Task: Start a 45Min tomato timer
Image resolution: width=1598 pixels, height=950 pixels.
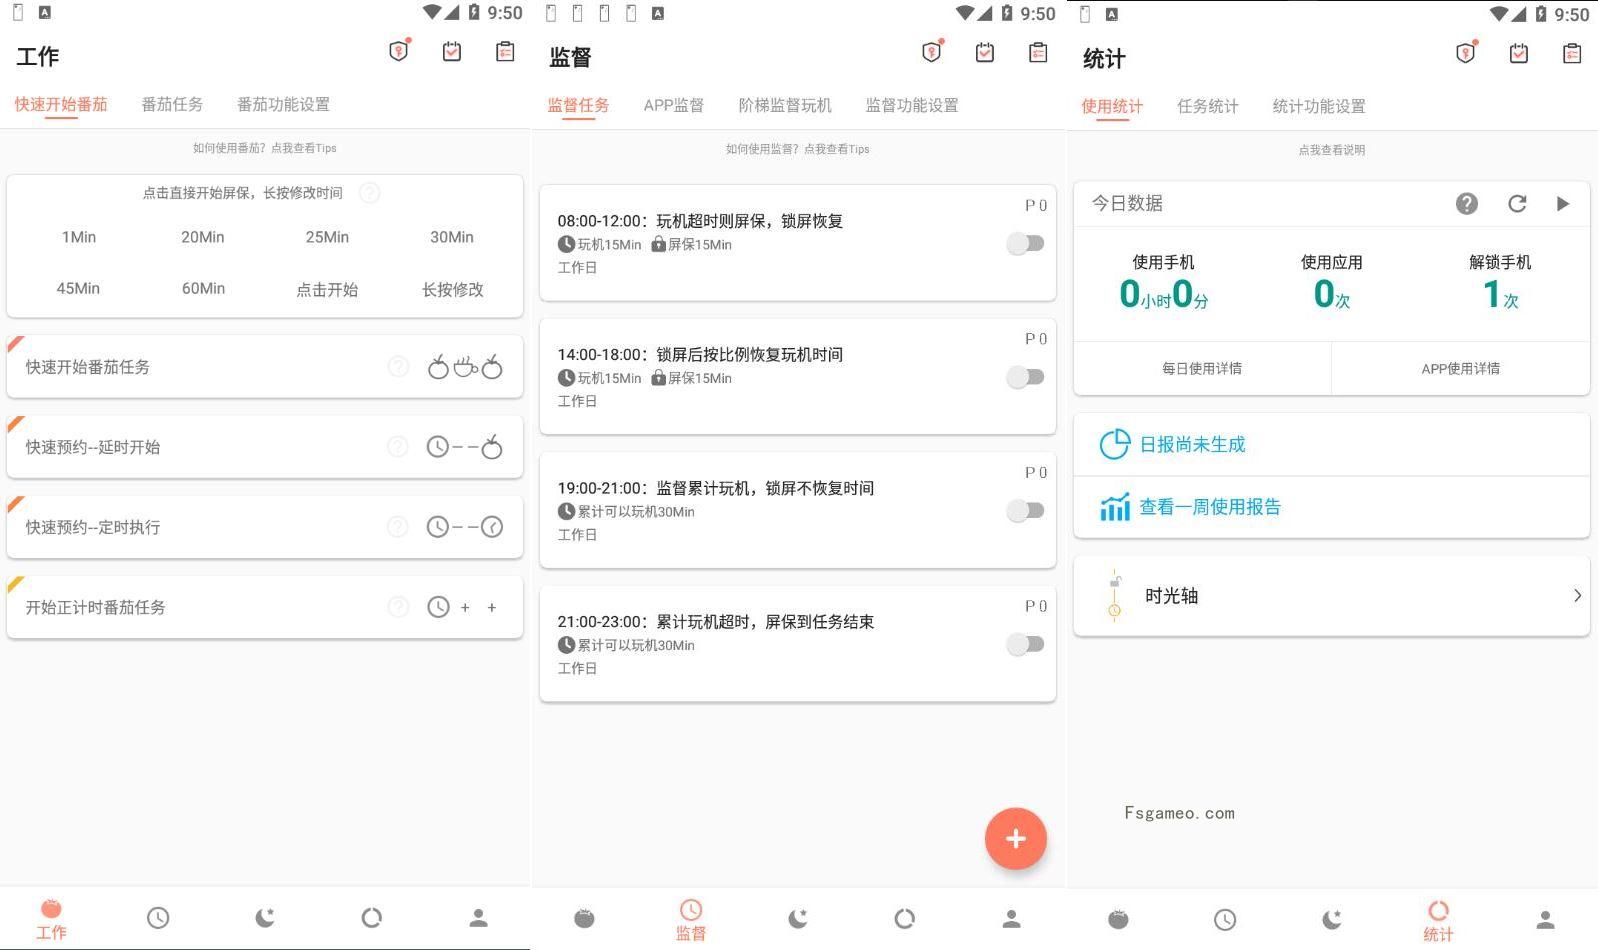Action: click(78, 288)
